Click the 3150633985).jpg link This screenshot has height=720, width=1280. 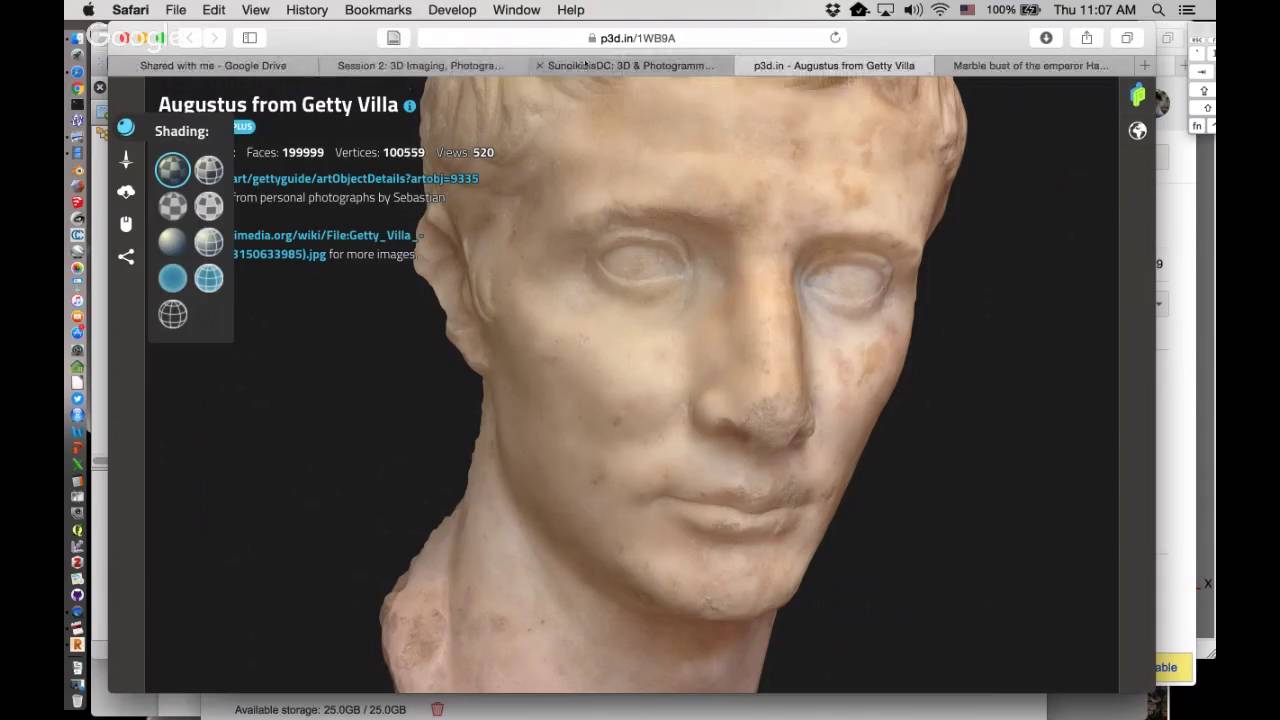click(279, 255)
